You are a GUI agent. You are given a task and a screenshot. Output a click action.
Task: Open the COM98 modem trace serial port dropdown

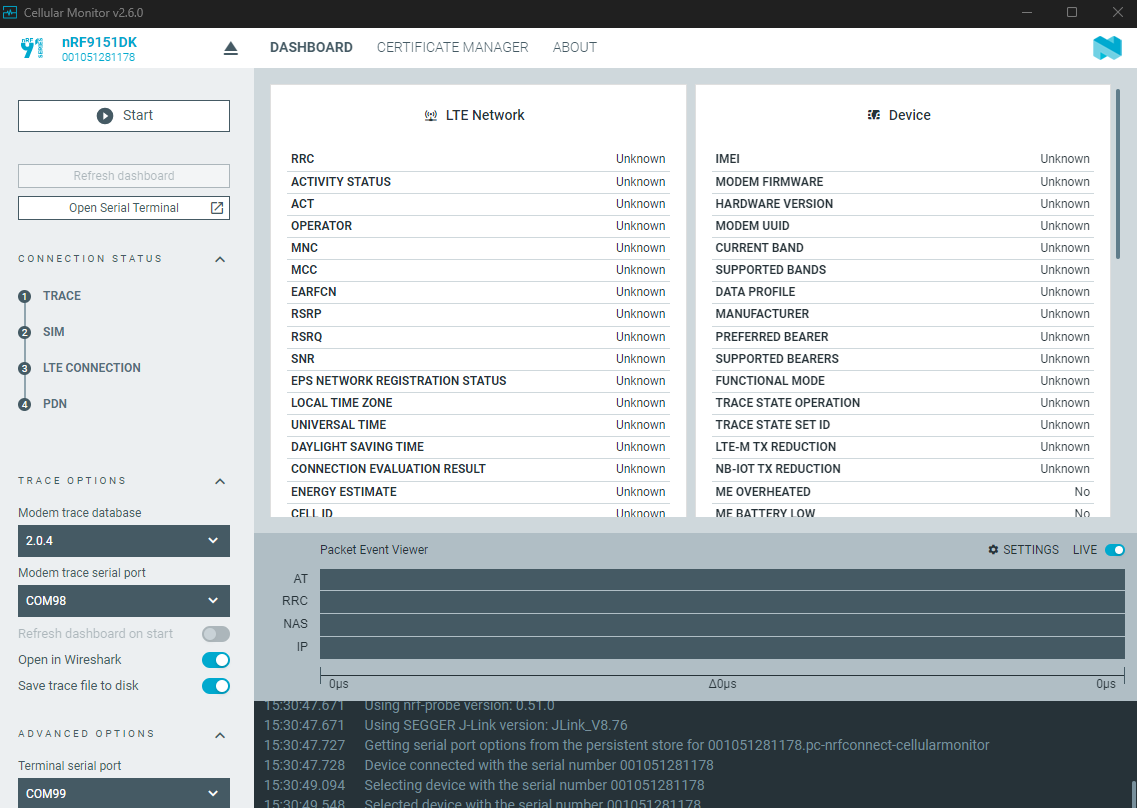124,601
